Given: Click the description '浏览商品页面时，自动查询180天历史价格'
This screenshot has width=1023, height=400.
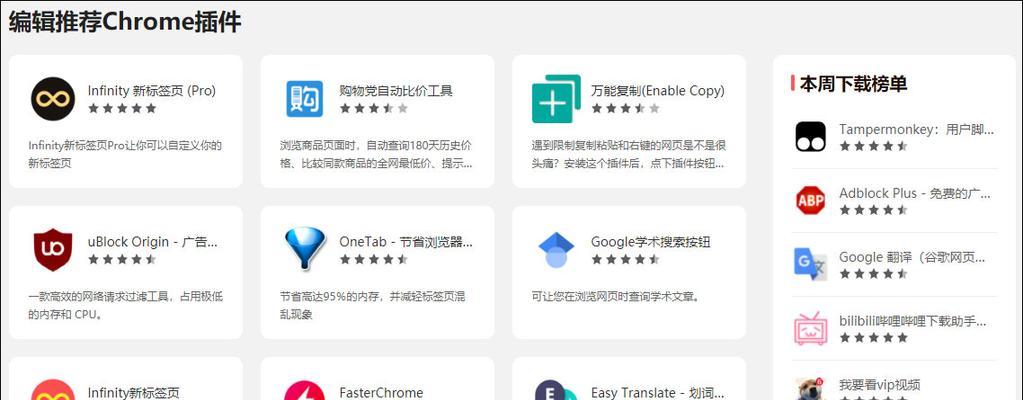Looking at the screenshot, I should (376, 154).
